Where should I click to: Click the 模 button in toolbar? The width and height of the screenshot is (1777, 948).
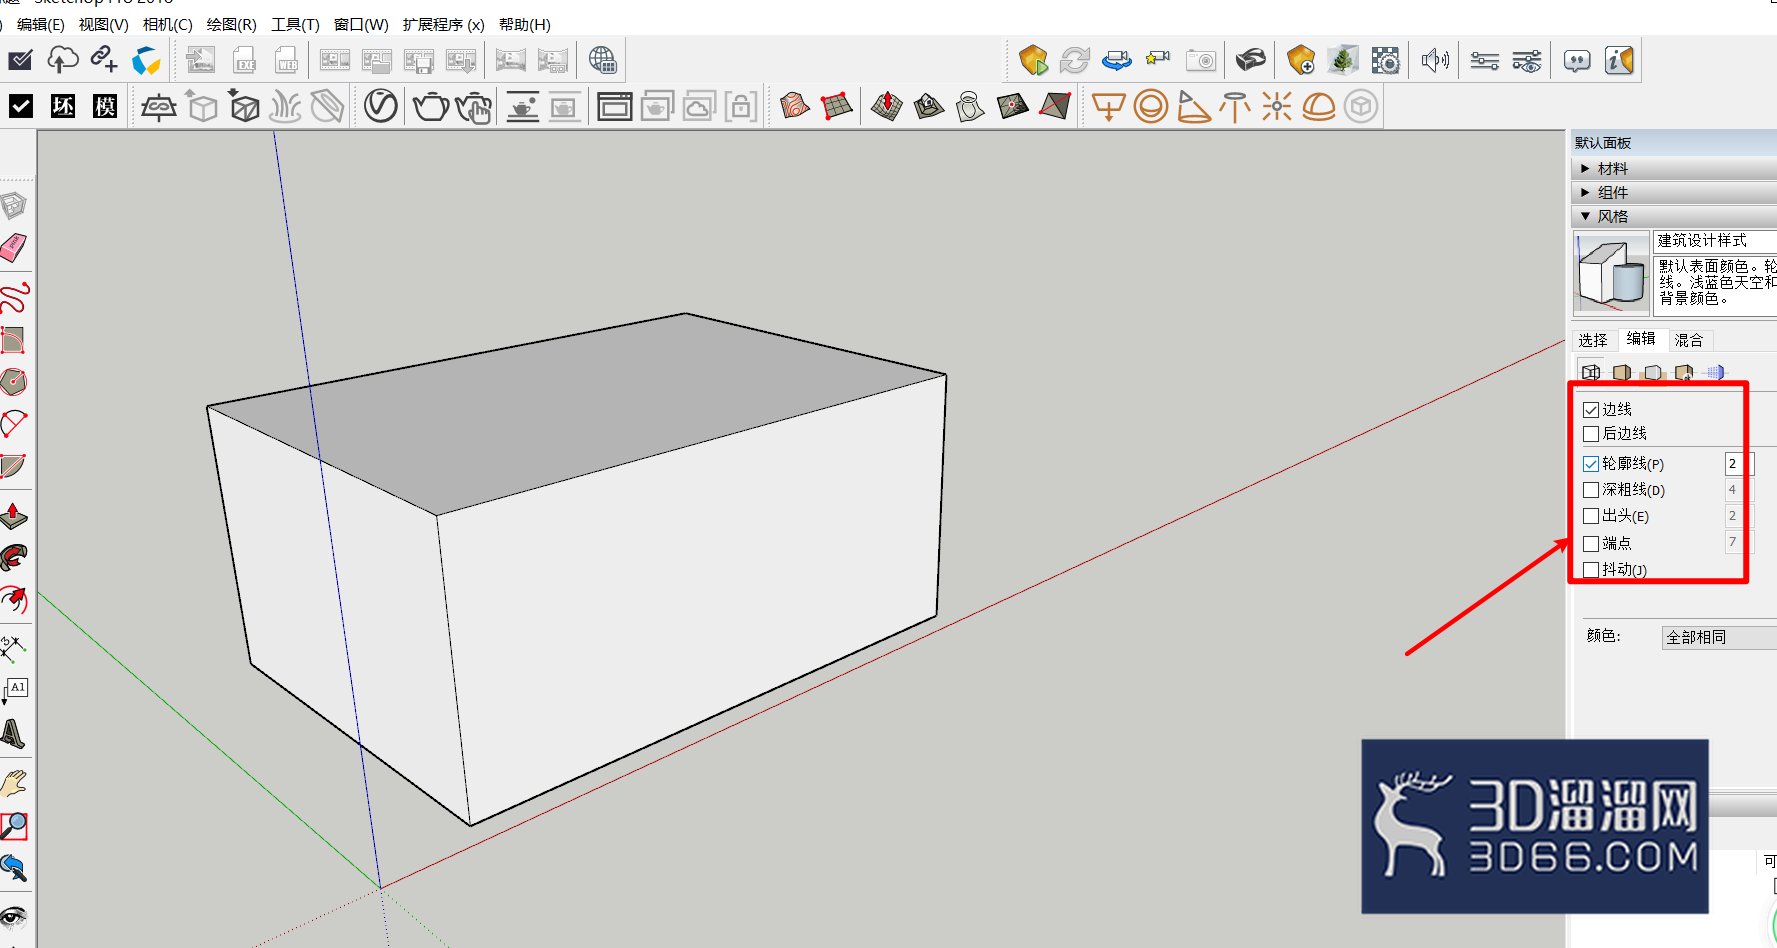click(105, 106)
